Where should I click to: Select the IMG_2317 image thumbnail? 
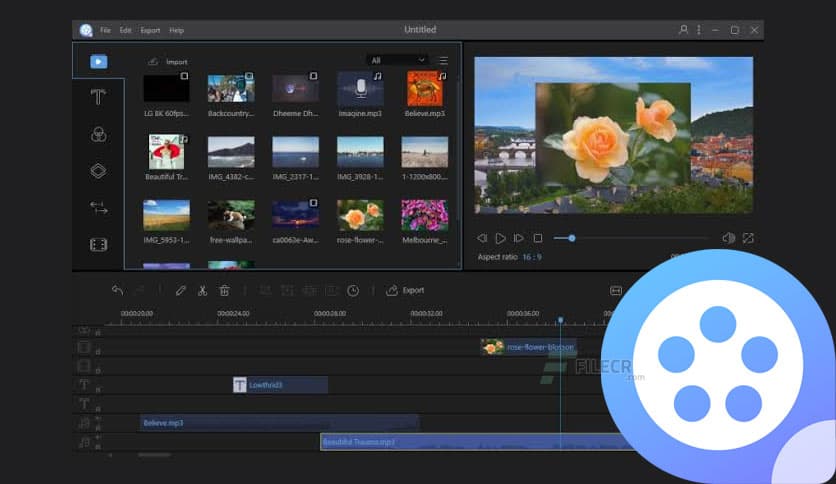295,152
